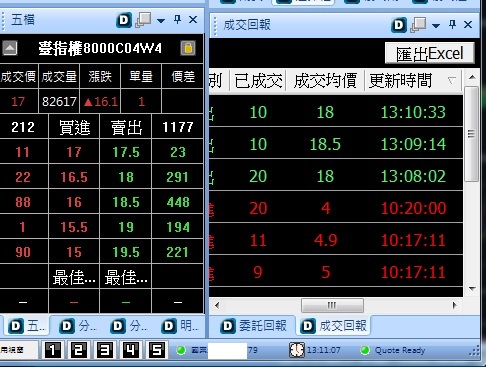Click the window-stack icon in 五檔 header
486x367 pixels.
[x=143, y=20]
